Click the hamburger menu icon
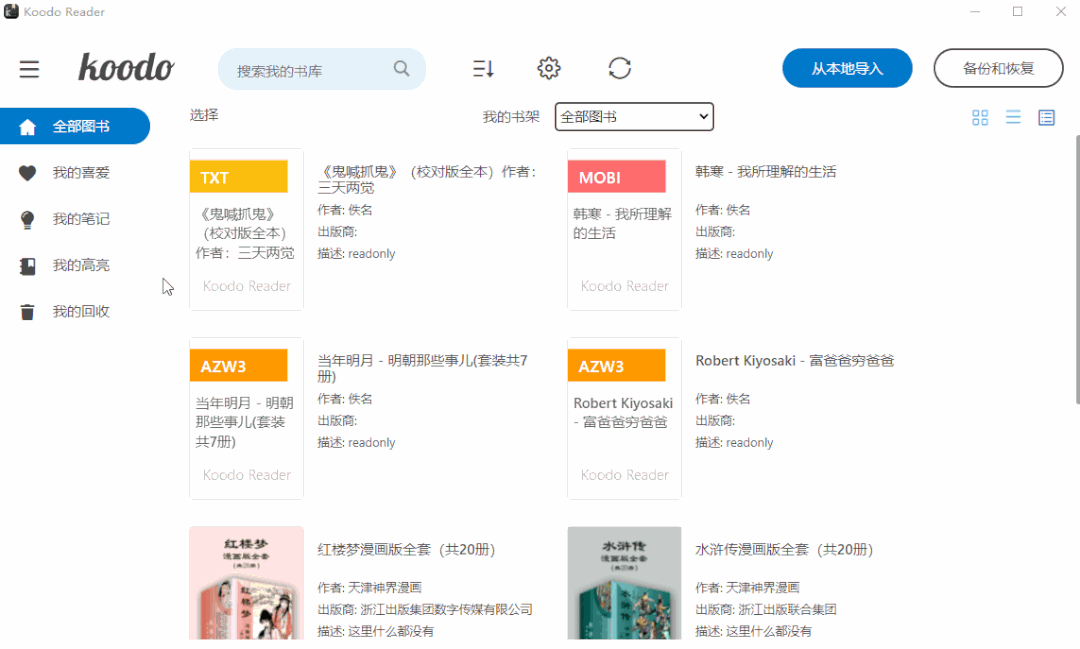Viewport: 1080px width, 649px height. 29,69
